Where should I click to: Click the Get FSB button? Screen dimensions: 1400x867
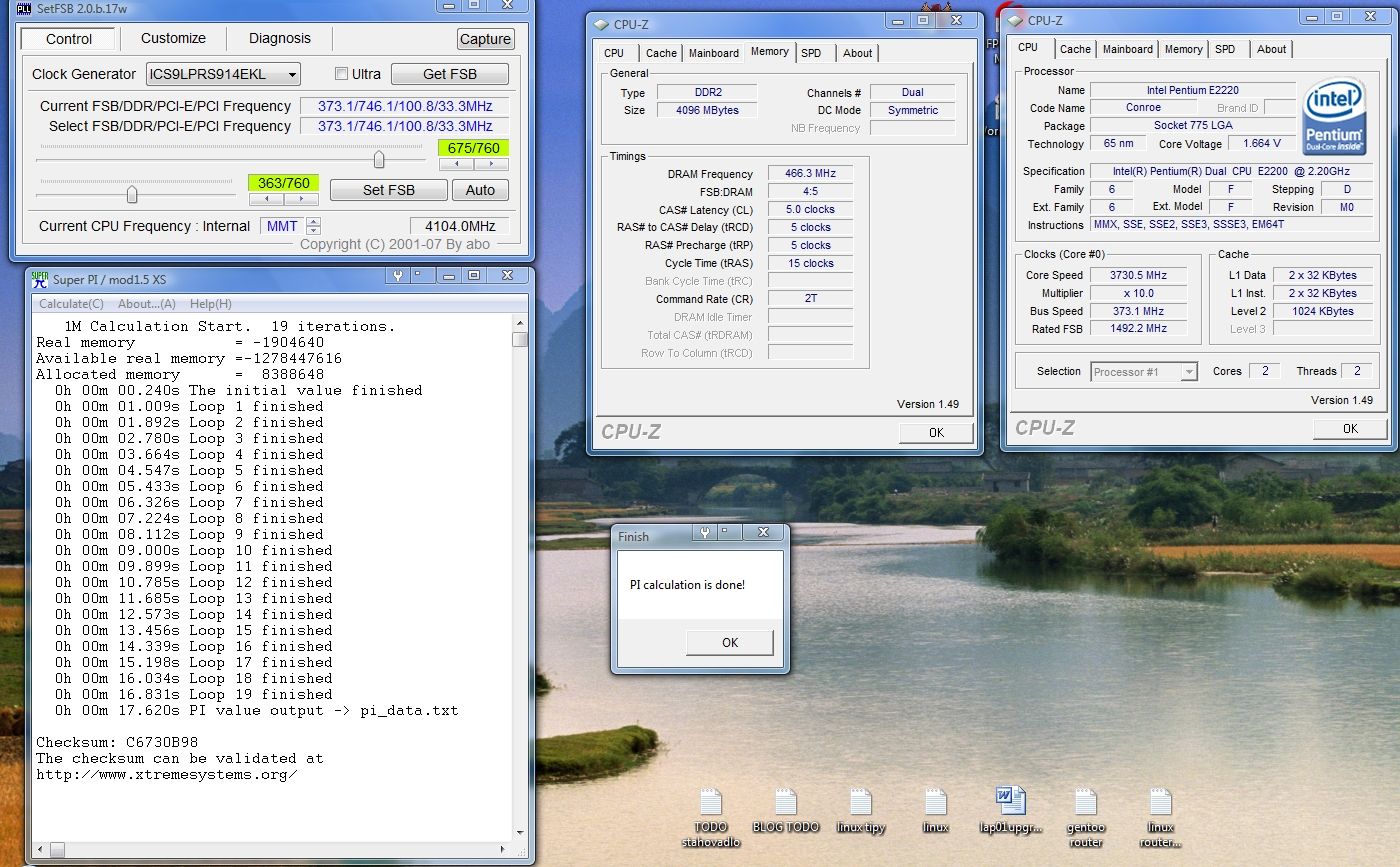point(450,74)
